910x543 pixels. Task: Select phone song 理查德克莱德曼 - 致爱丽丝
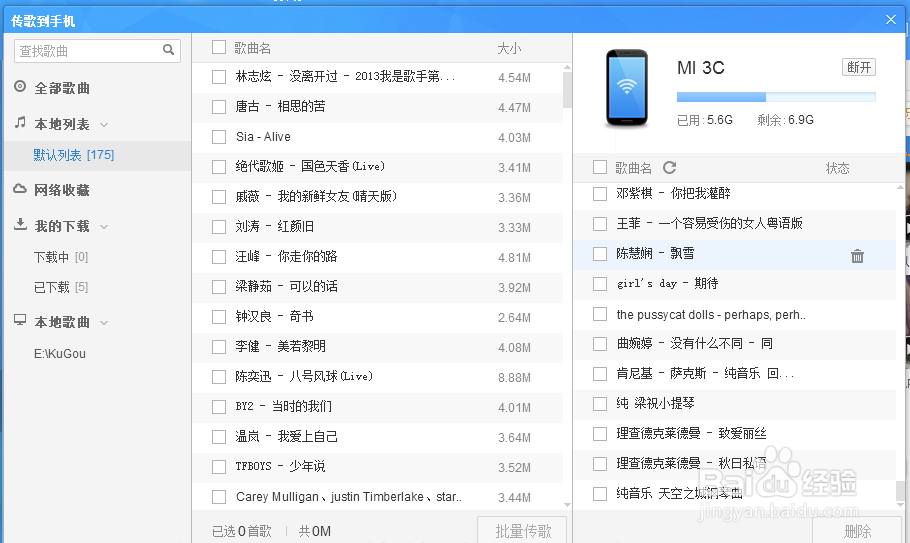pyautogui.click(x=735, y=434)
